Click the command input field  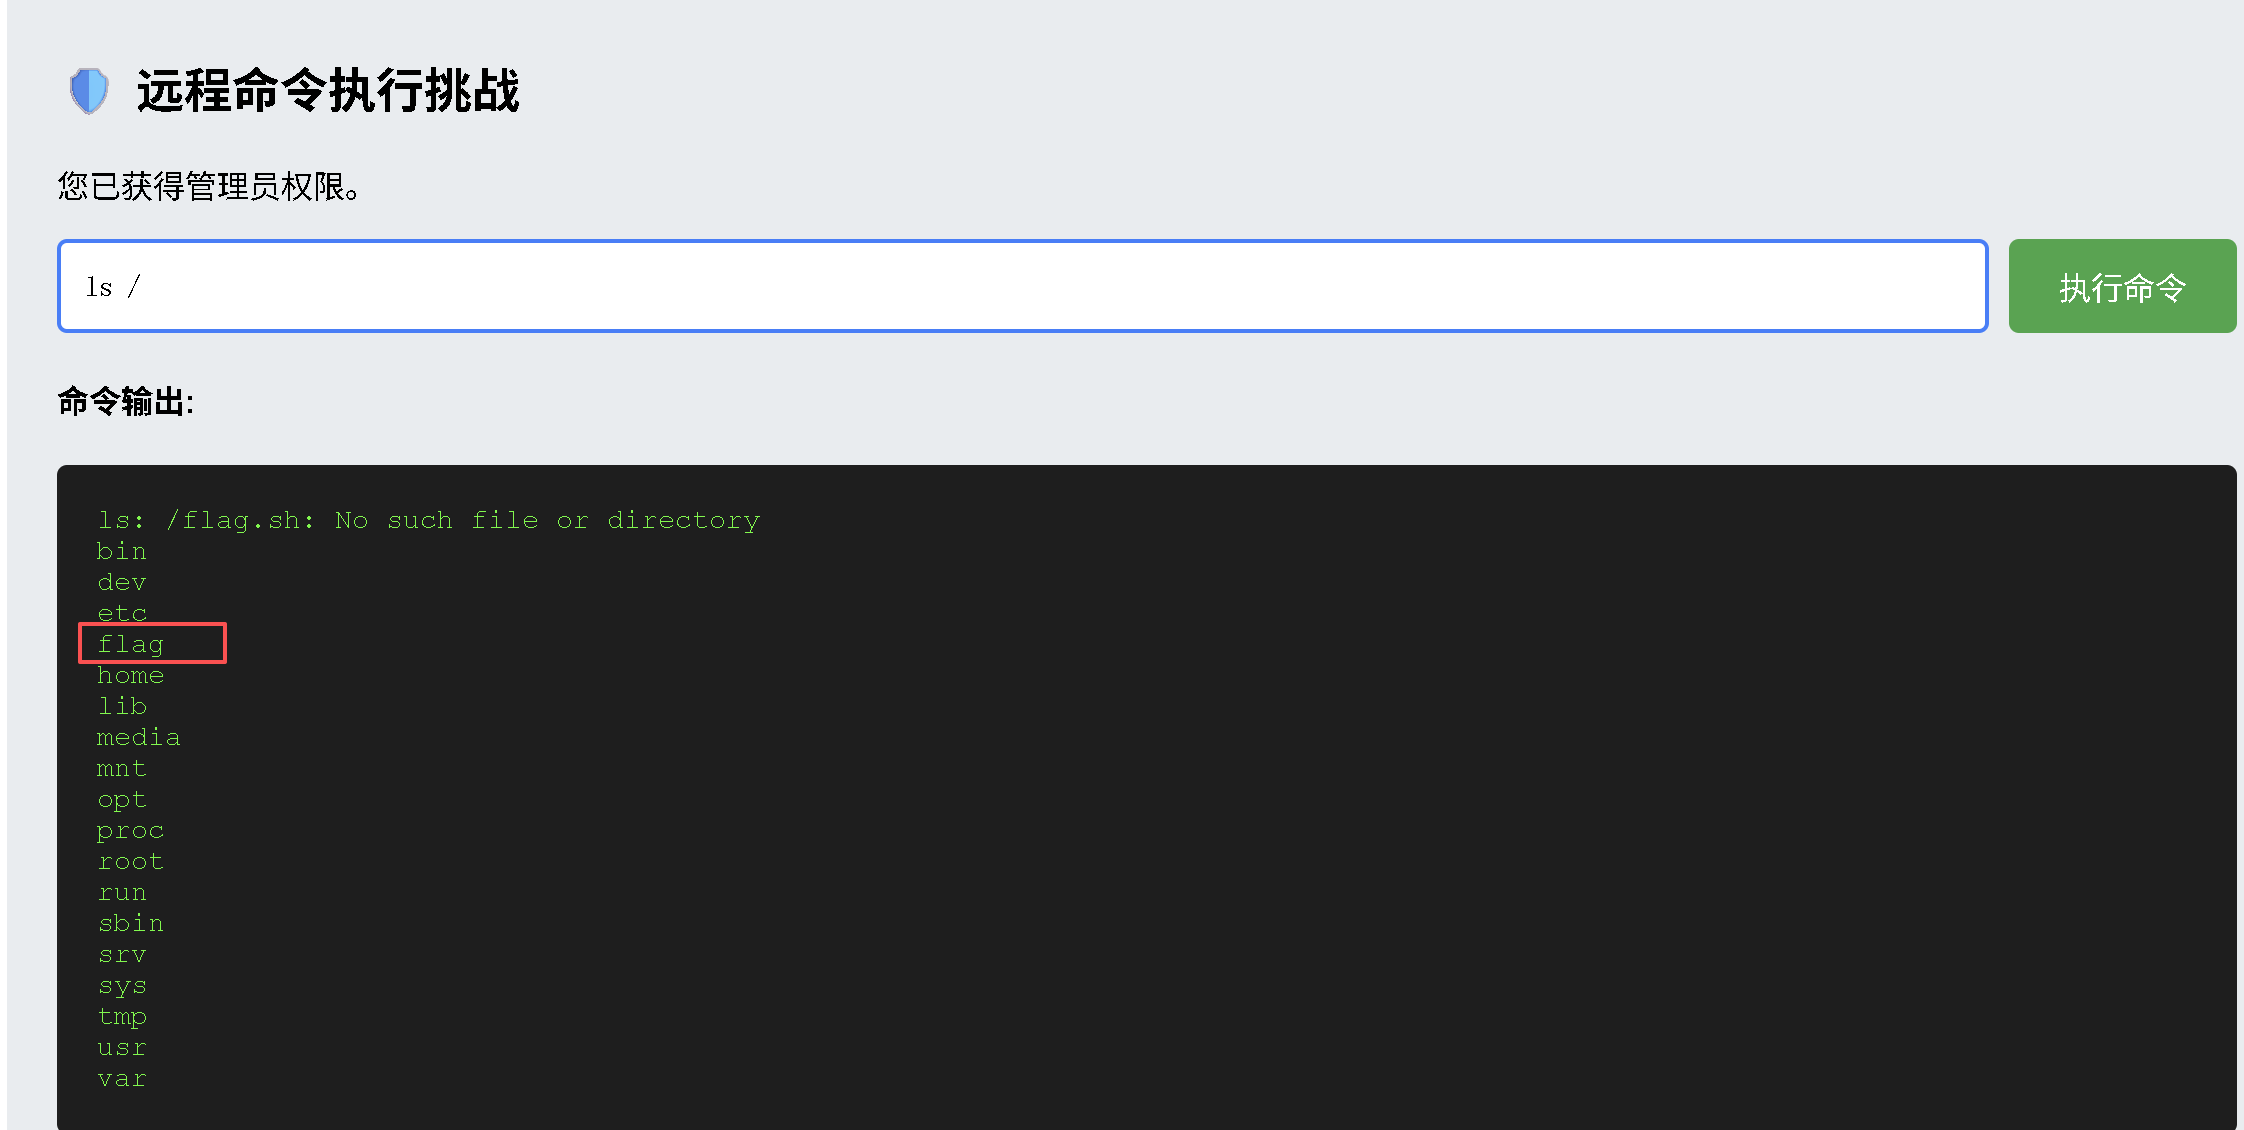[1021, 286]
